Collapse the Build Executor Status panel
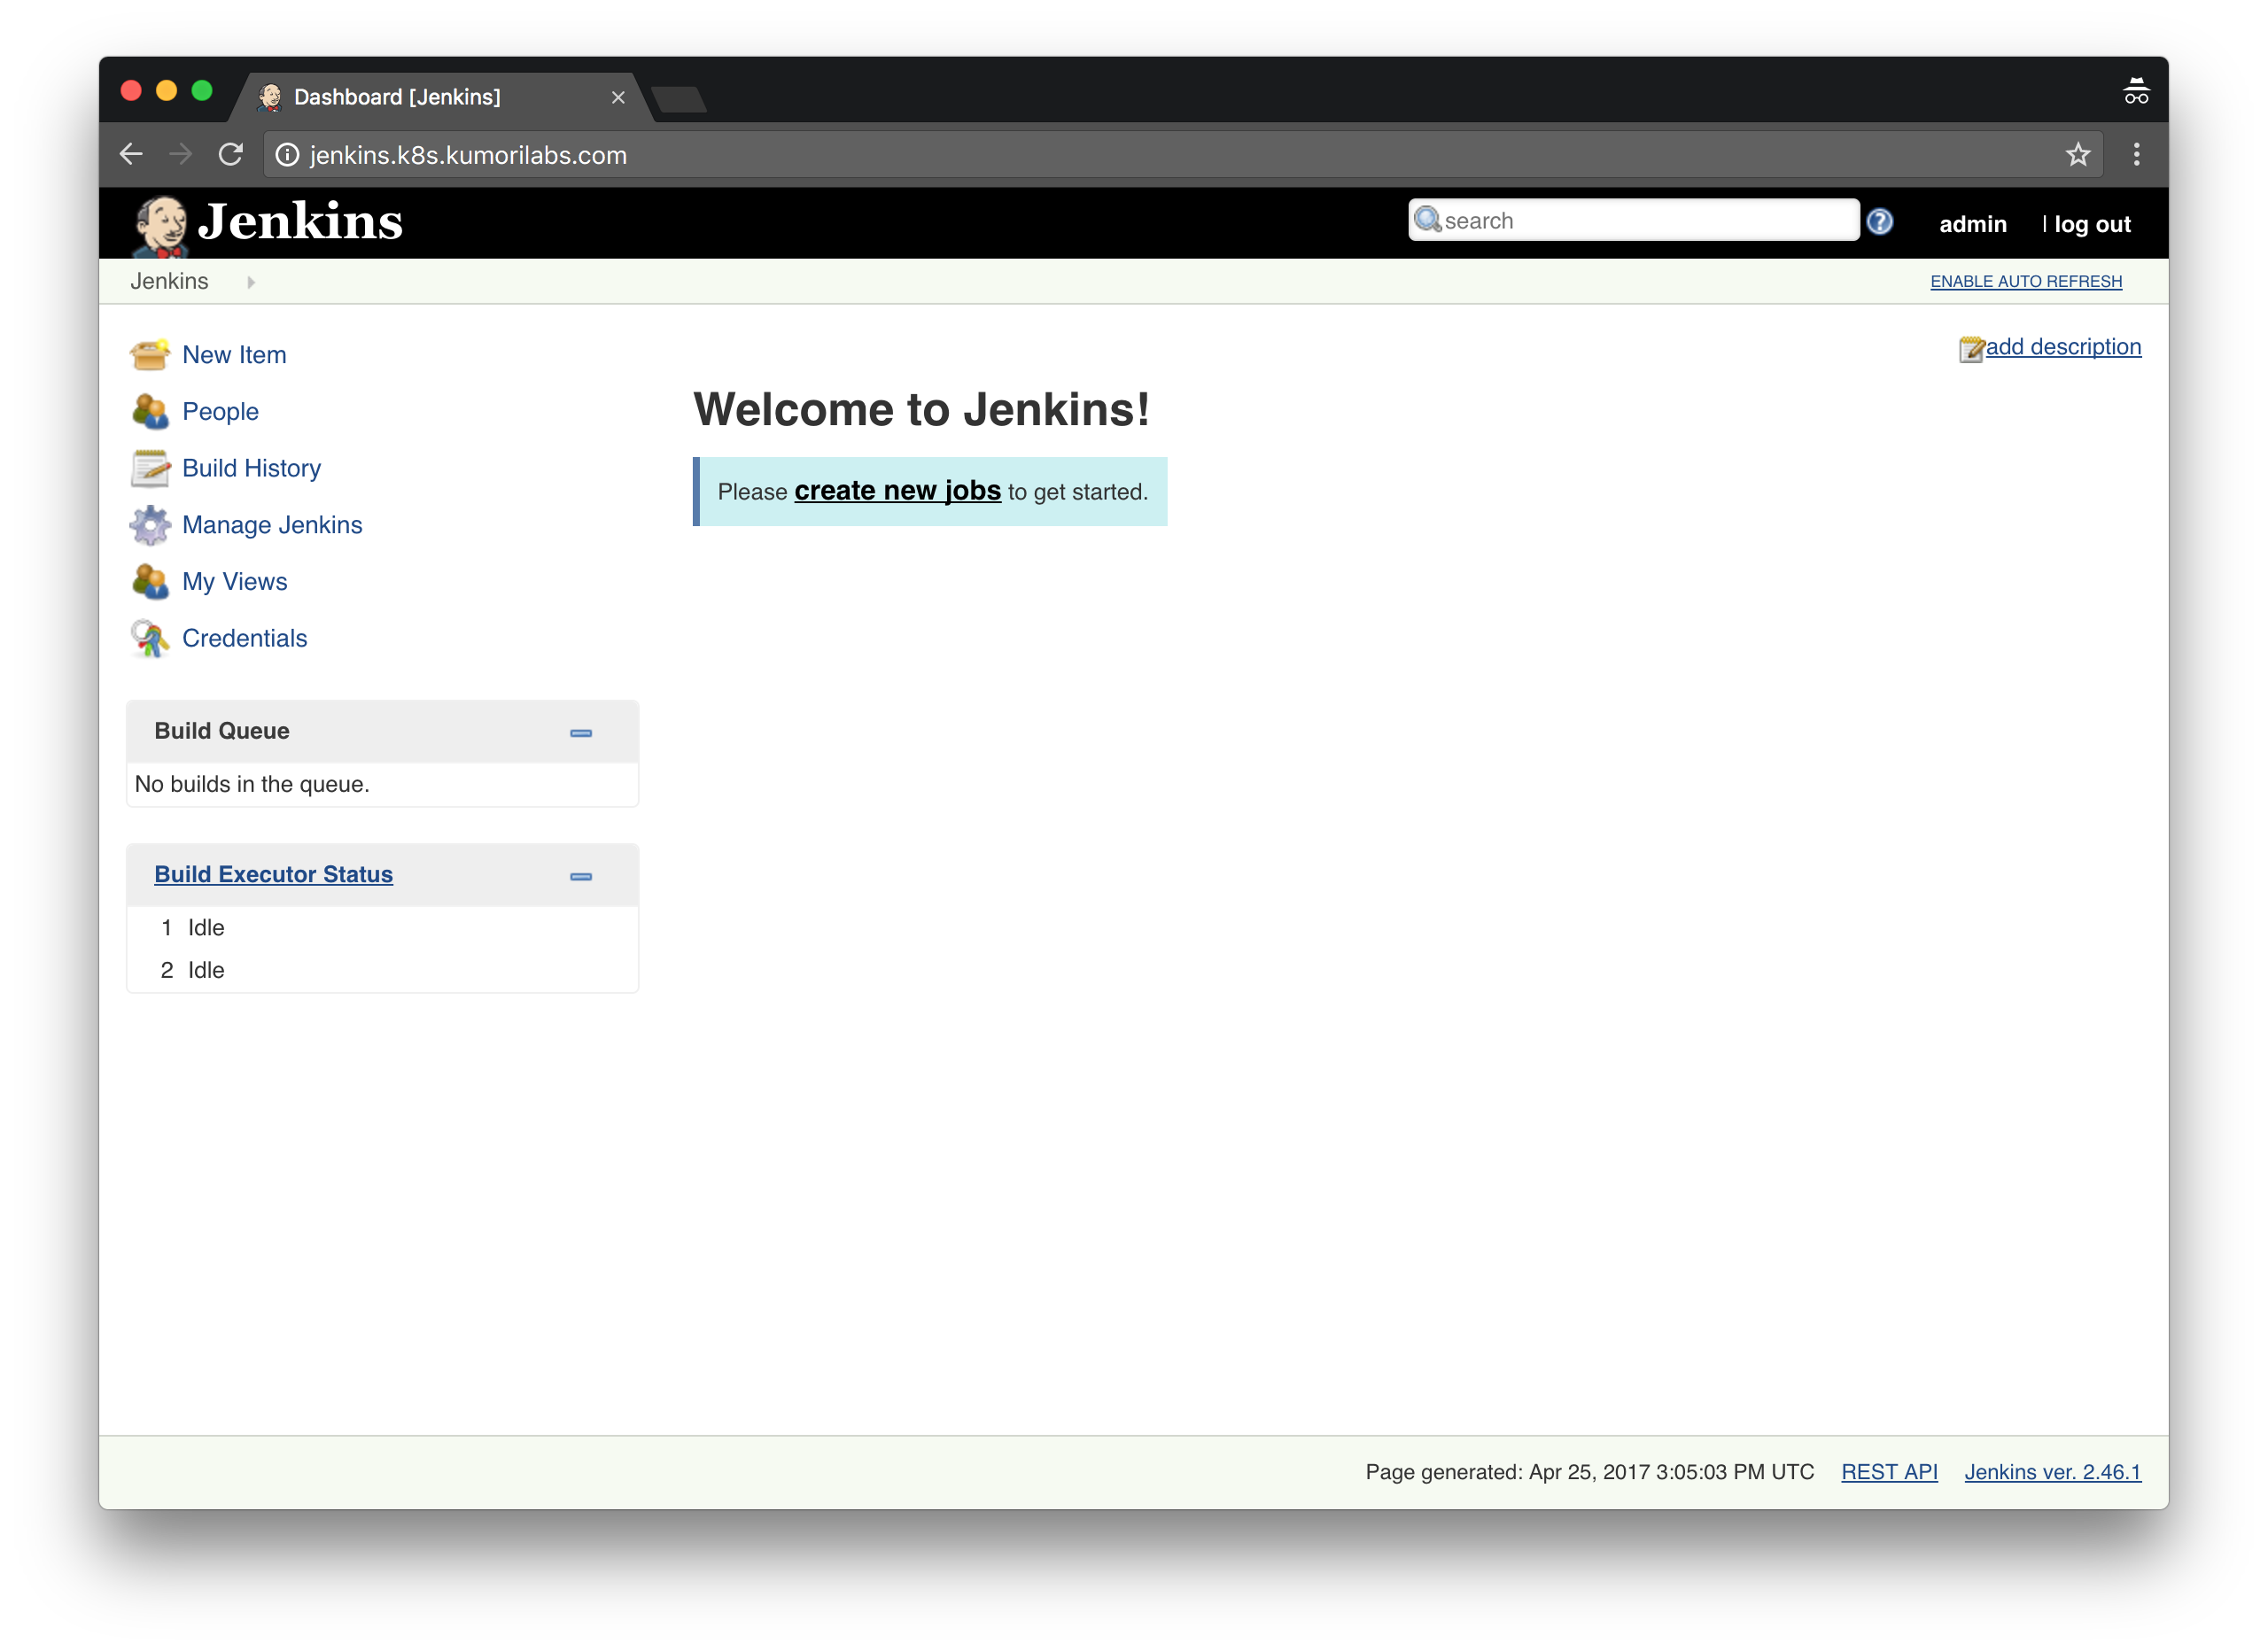The height and width of the screenshot is (1651, 2268). 581,877
